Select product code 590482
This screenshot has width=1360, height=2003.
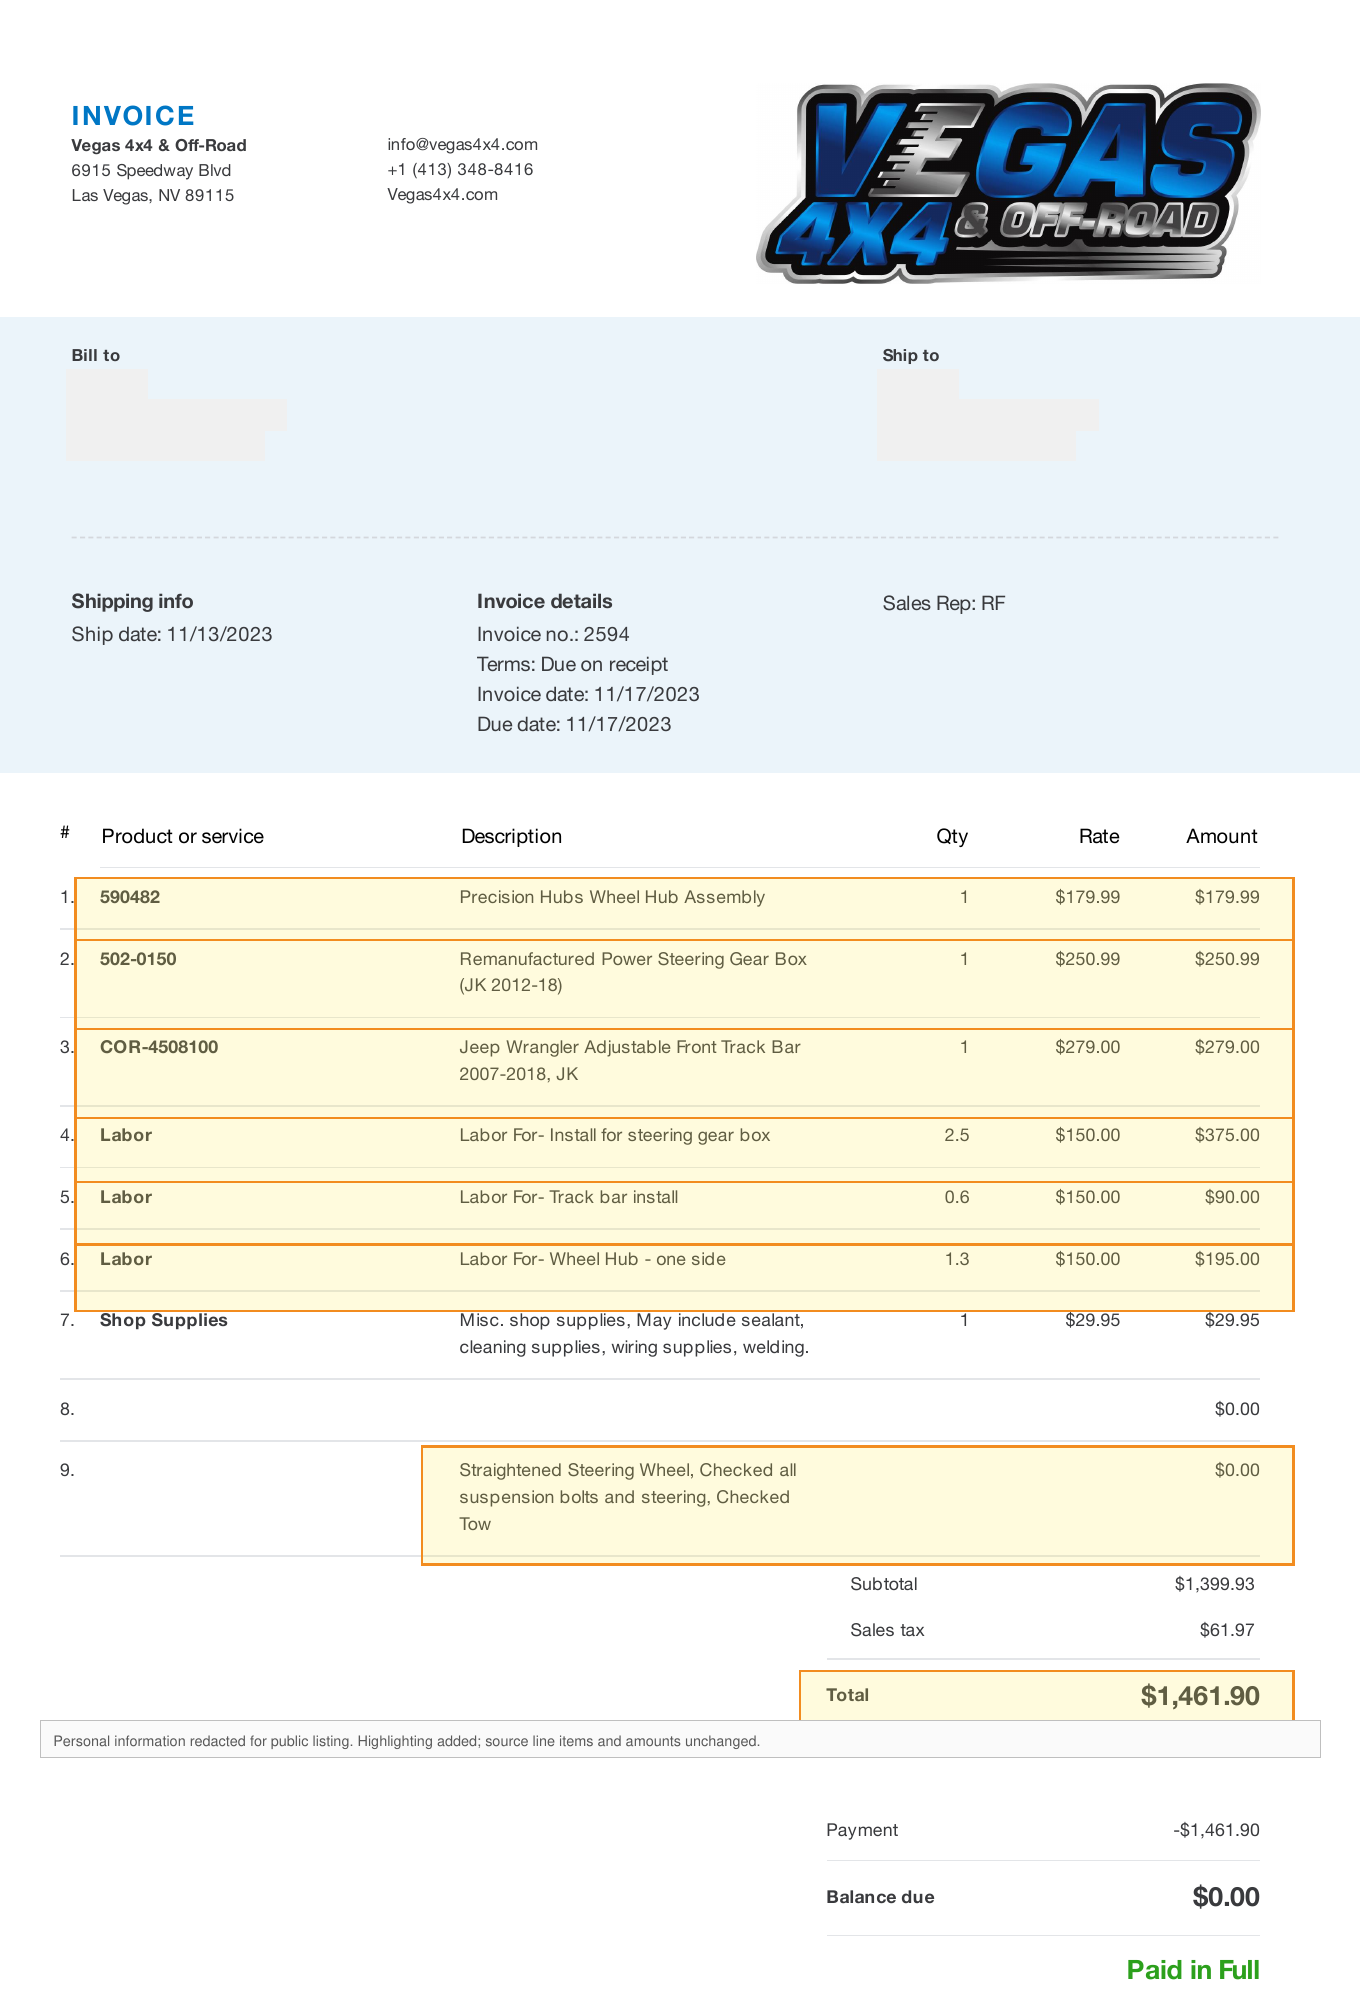130,897
